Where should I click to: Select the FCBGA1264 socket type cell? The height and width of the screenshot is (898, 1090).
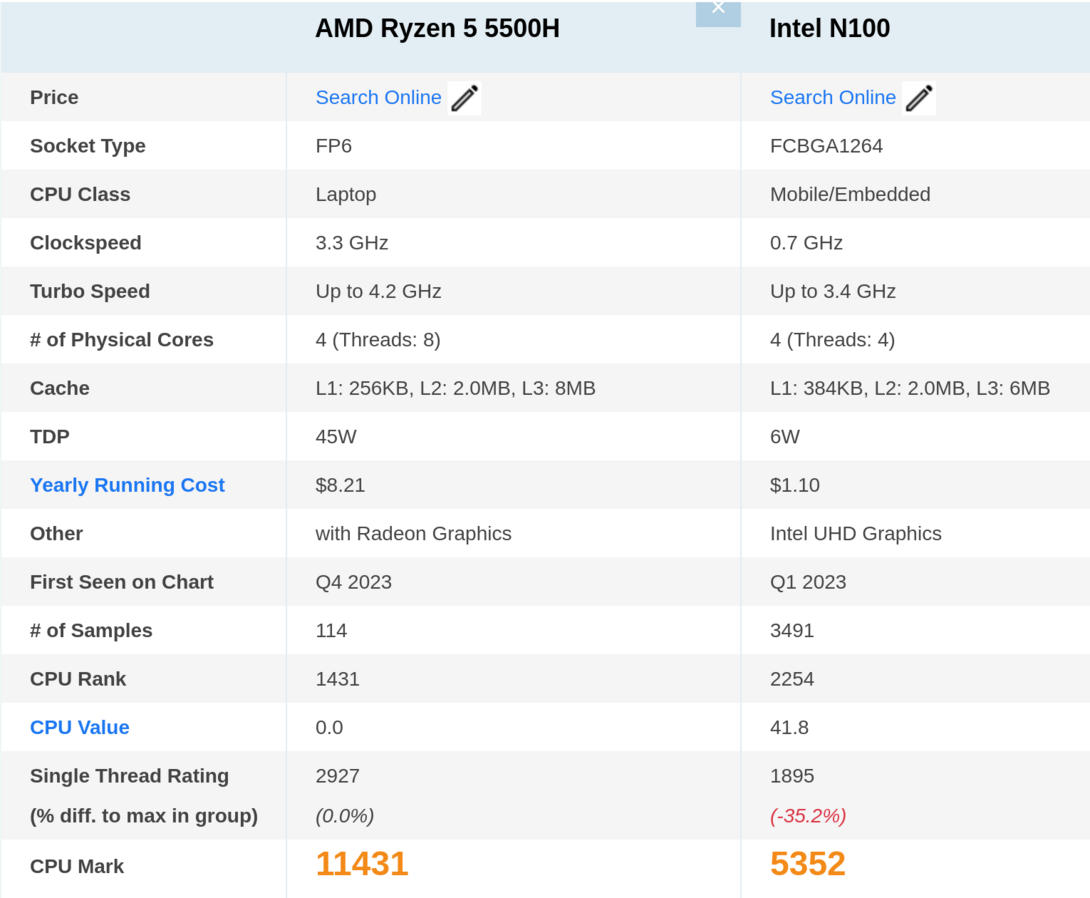tap(826, 146)
